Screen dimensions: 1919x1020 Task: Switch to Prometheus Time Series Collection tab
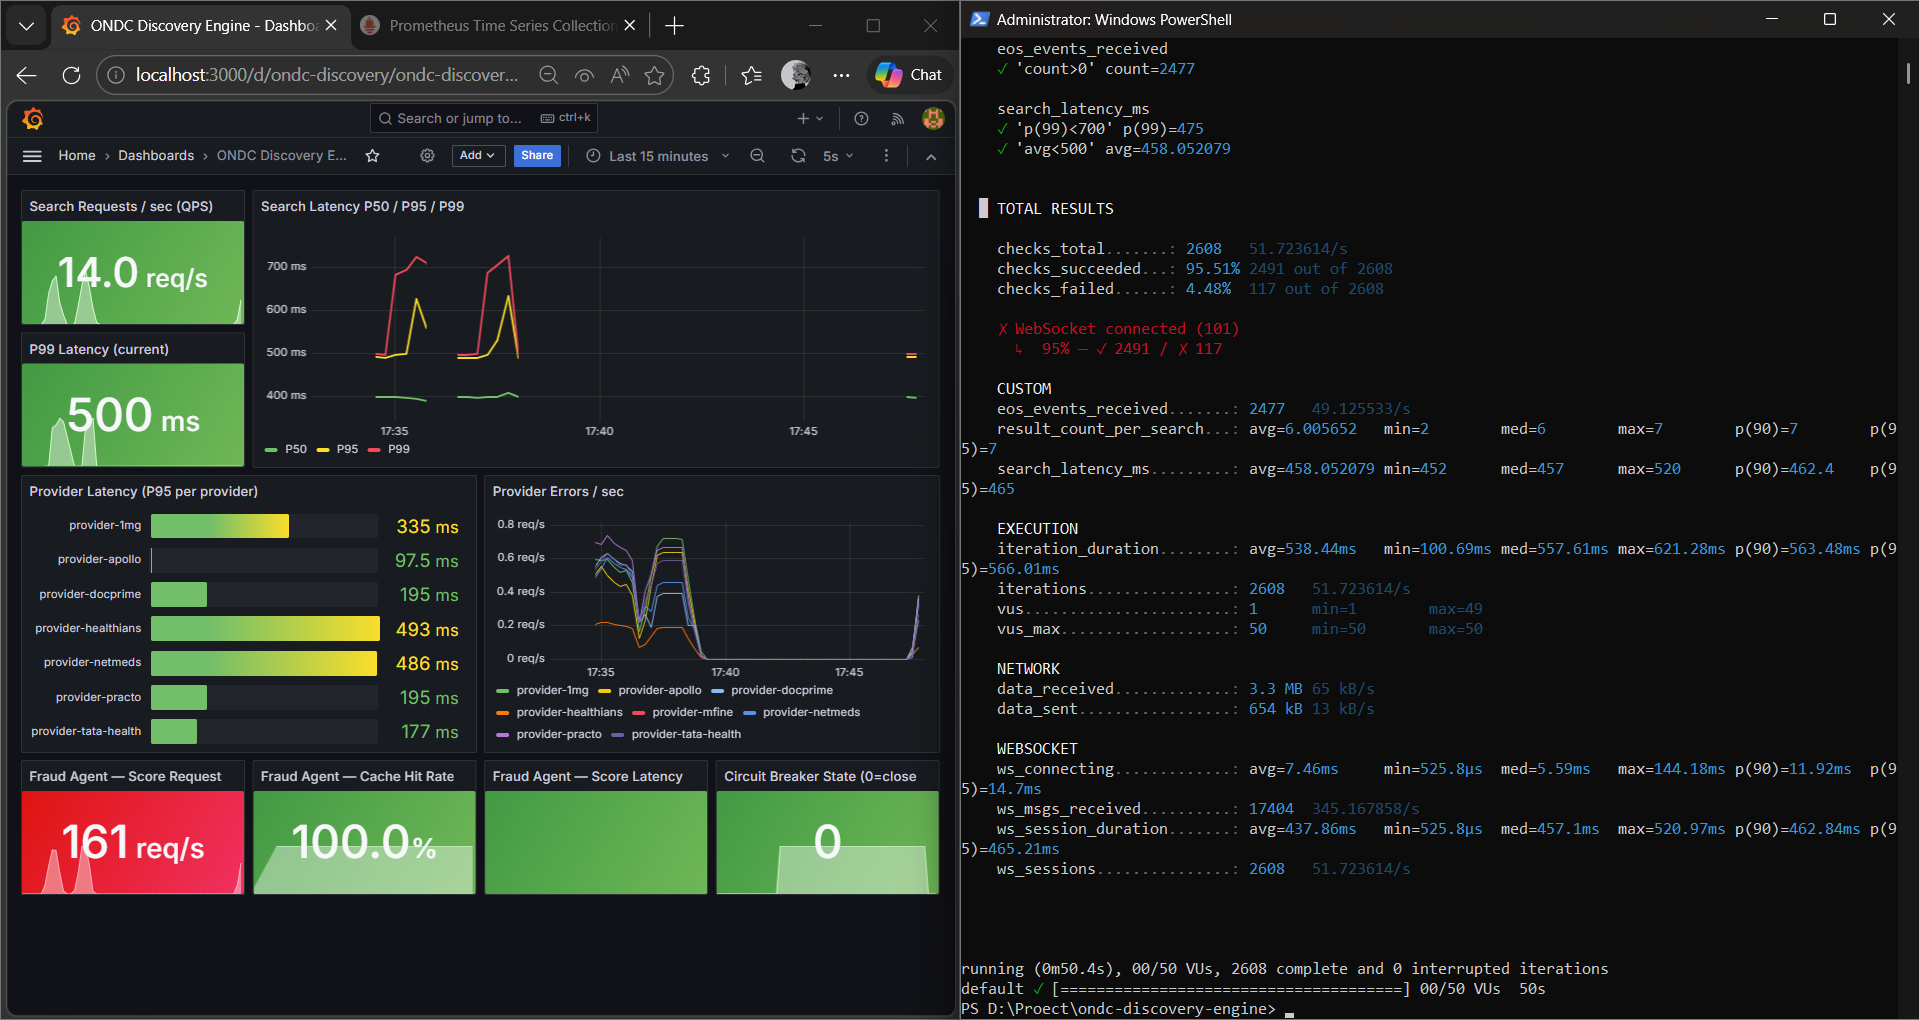pyautogui.click(x=500, y=26)
